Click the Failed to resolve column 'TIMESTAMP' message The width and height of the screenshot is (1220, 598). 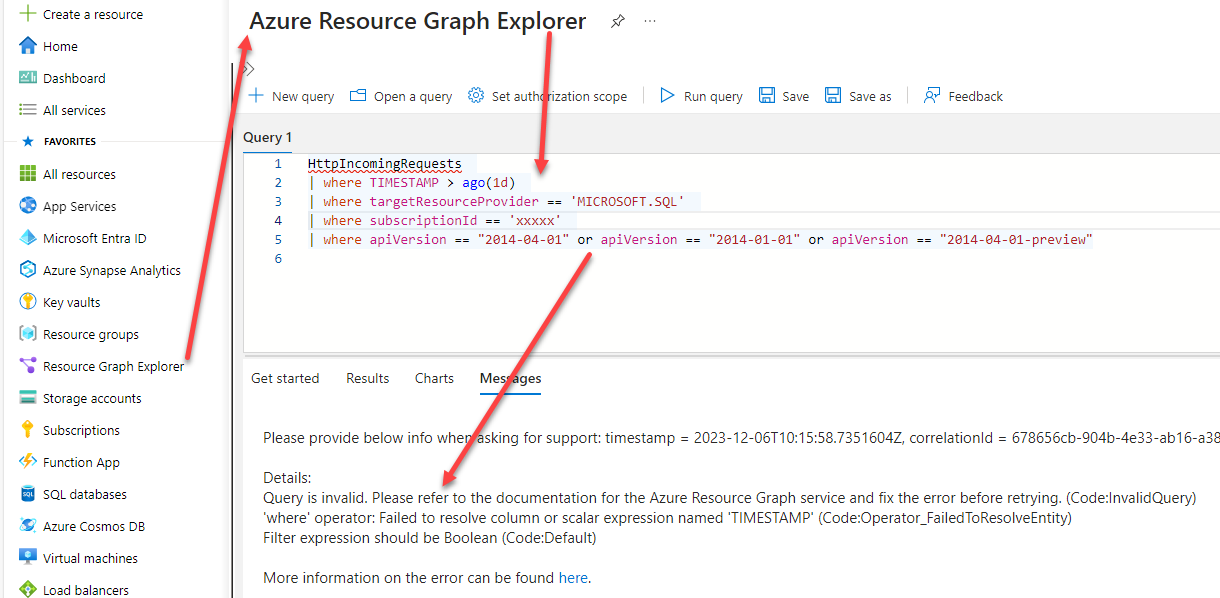click(x=667, y=517)
